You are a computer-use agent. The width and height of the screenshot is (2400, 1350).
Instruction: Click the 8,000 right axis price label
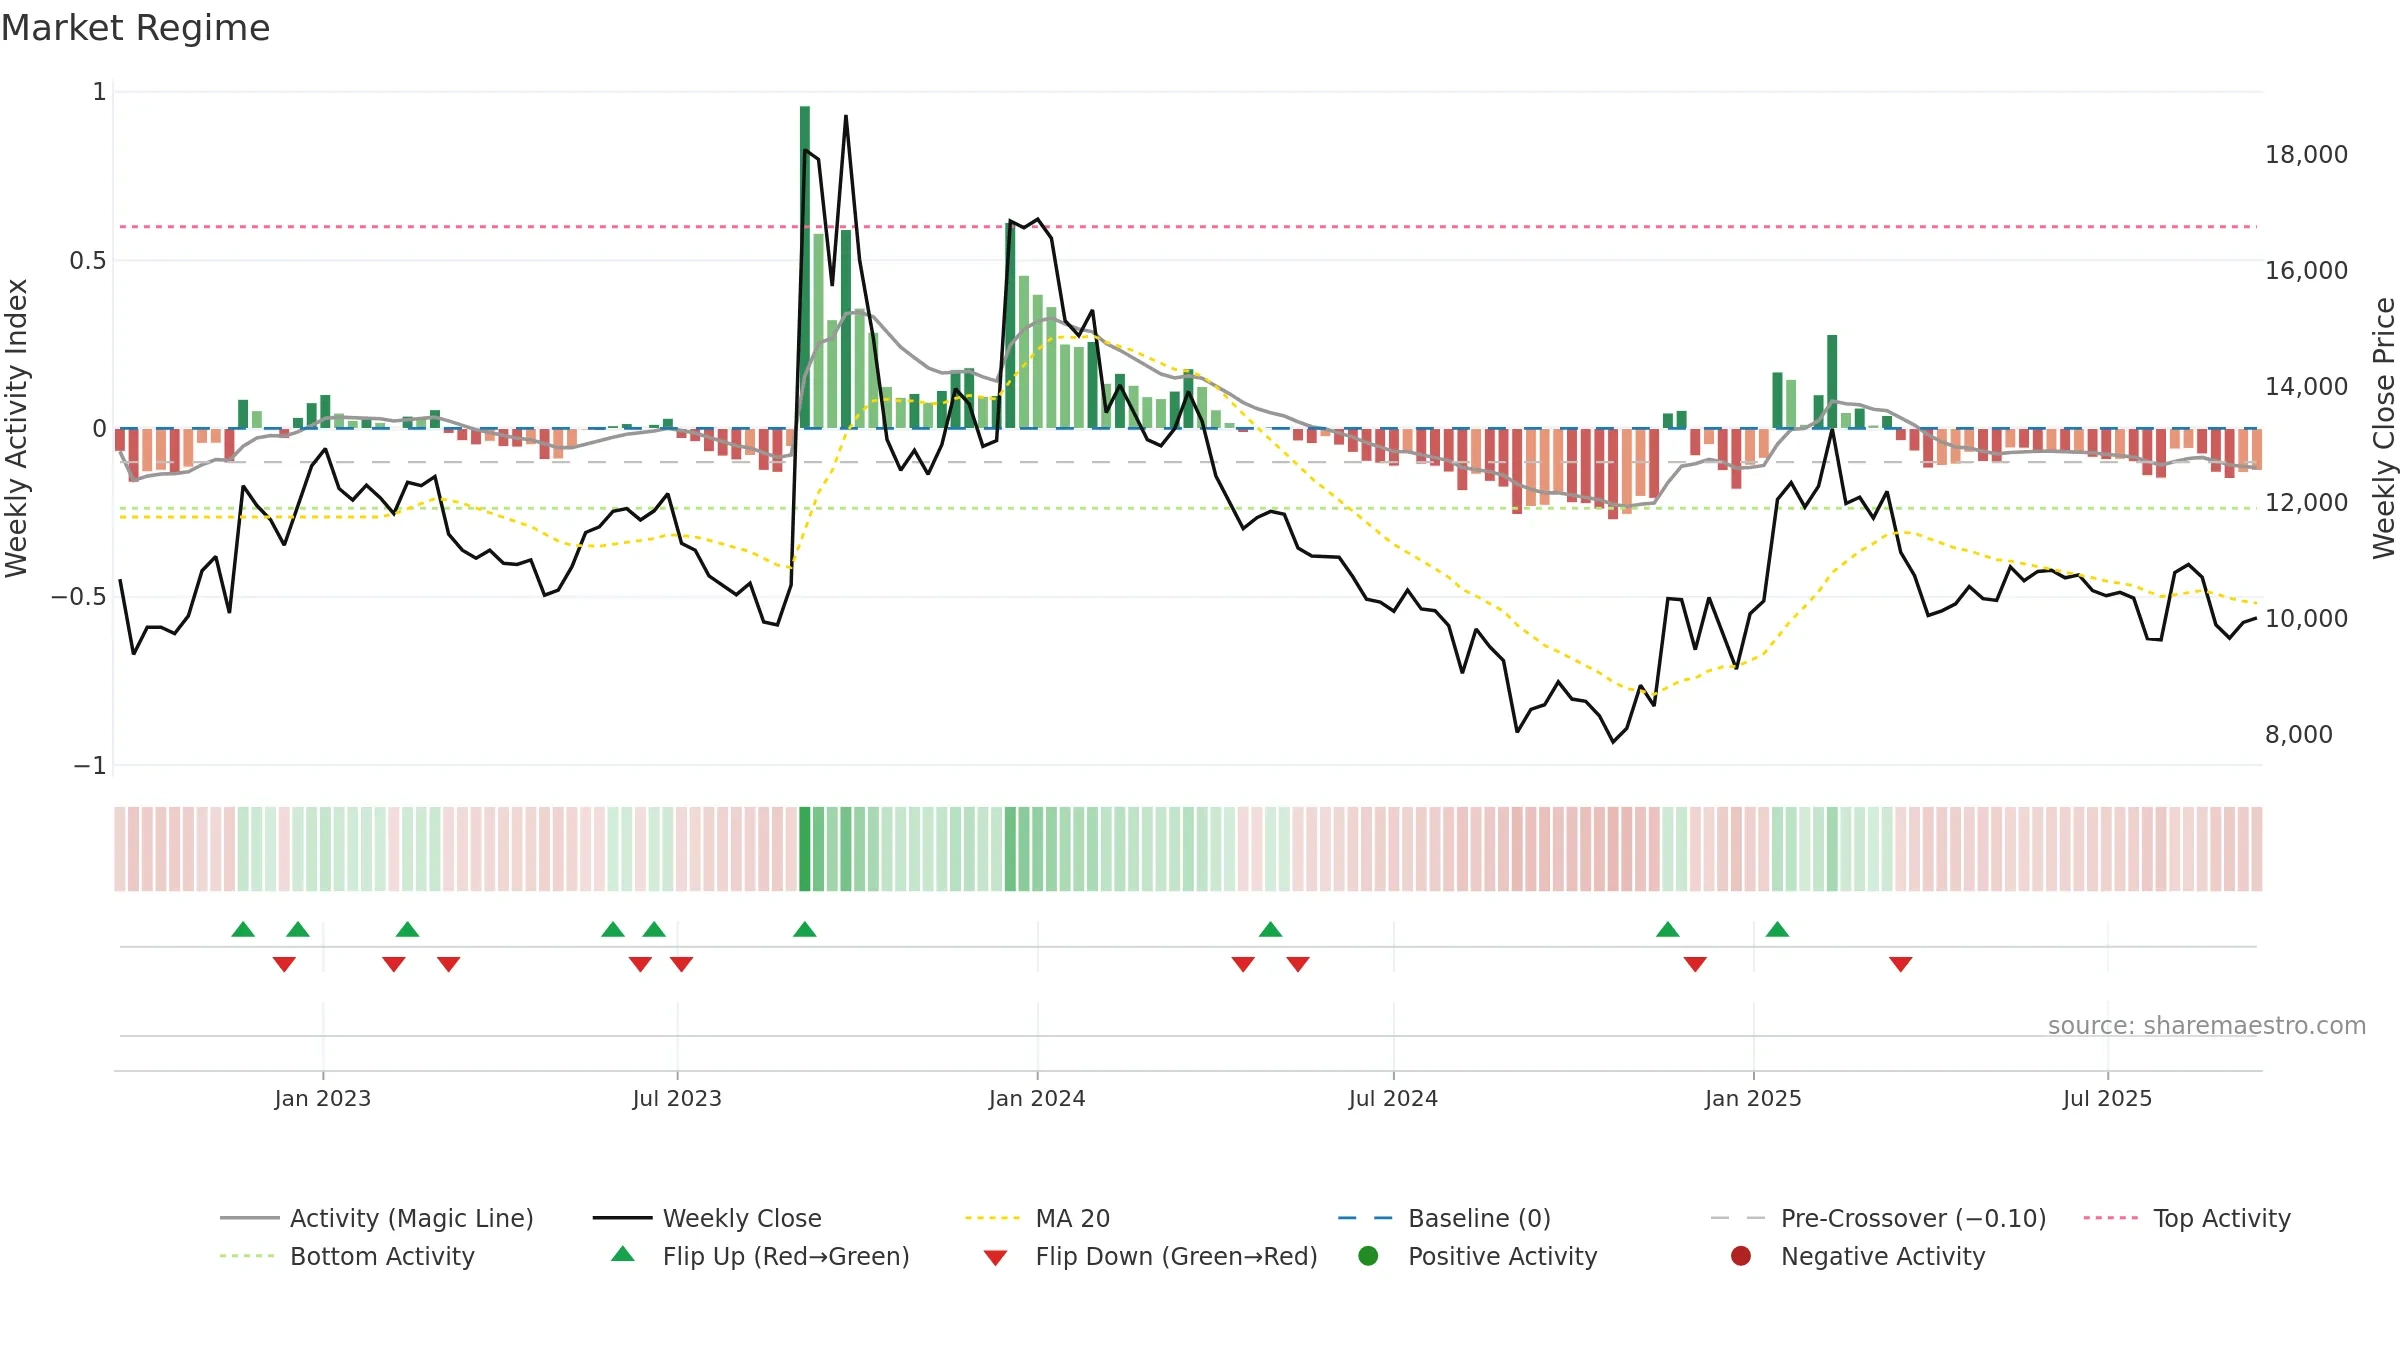(x=2299, y=735)
